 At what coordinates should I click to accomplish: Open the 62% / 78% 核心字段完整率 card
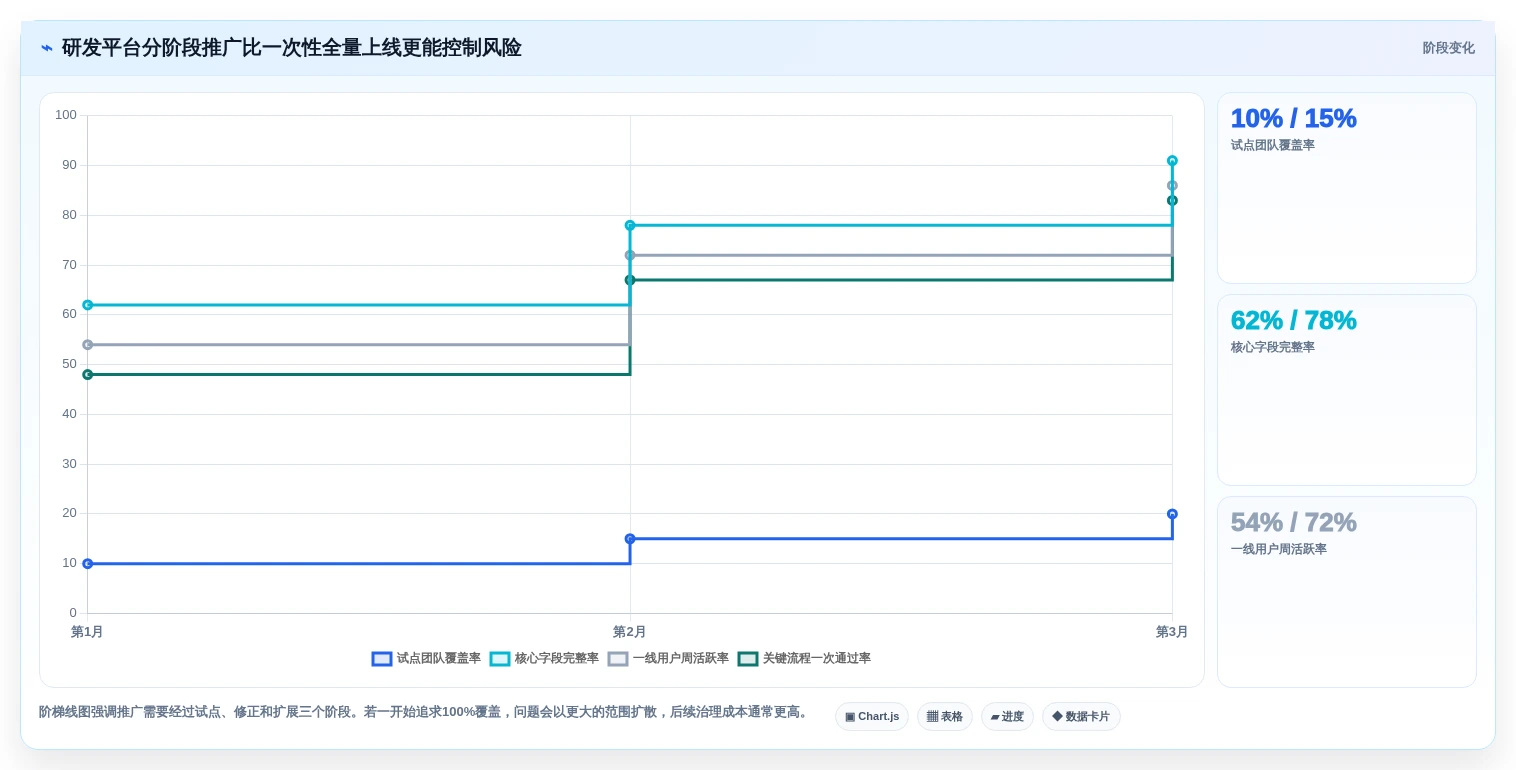pos(1347,390)
